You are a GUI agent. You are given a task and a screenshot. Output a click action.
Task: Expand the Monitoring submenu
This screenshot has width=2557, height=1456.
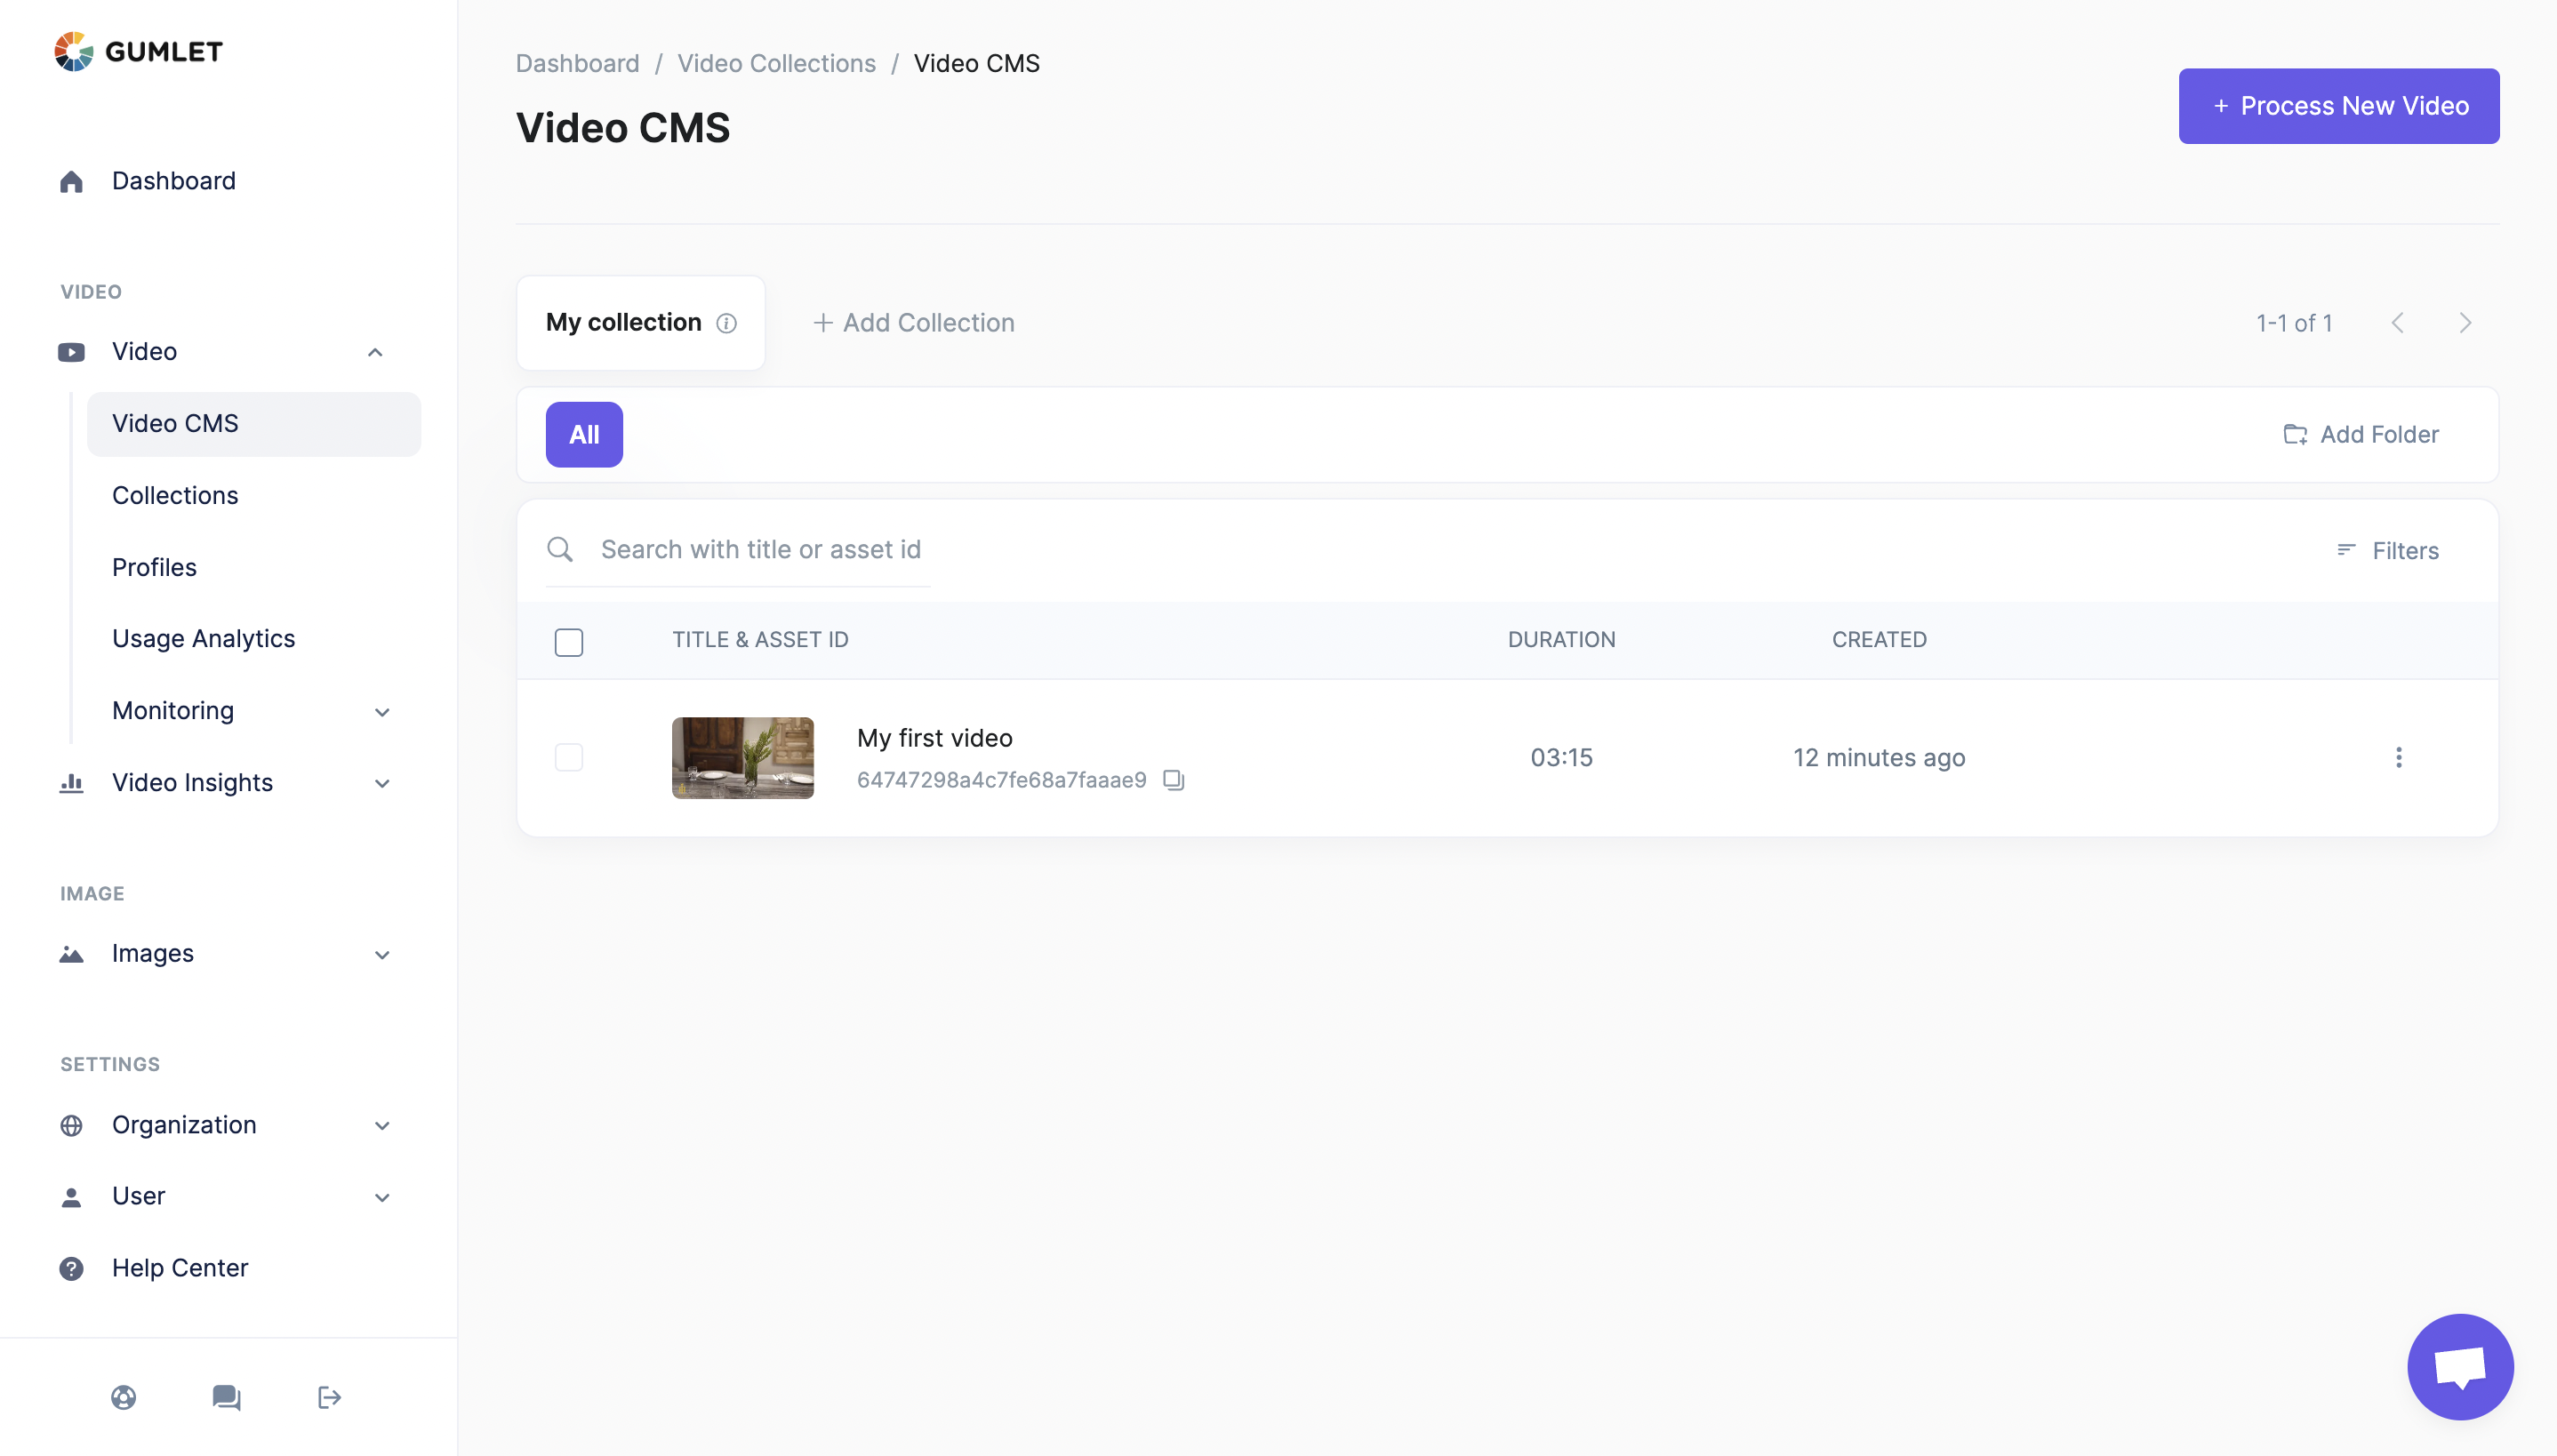[382, 712]
